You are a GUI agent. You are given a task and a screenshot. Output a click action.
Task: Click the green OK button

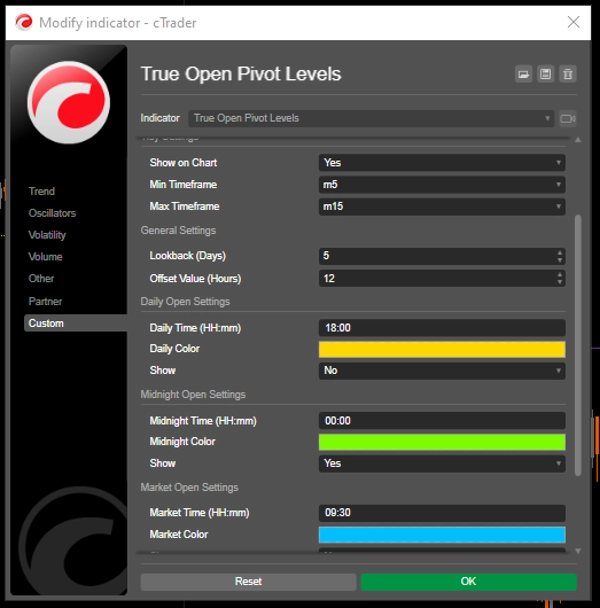coord(469,581)
